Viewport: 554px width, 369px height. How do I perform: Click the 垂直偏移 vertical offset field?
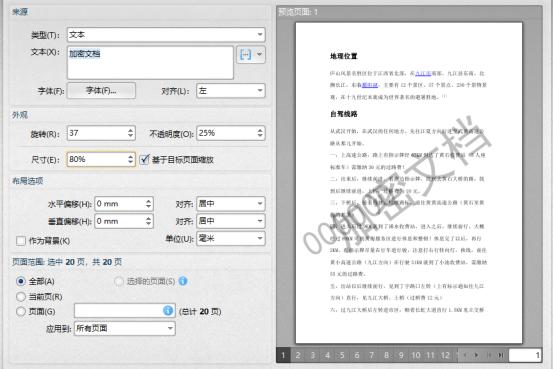[119, 221]
